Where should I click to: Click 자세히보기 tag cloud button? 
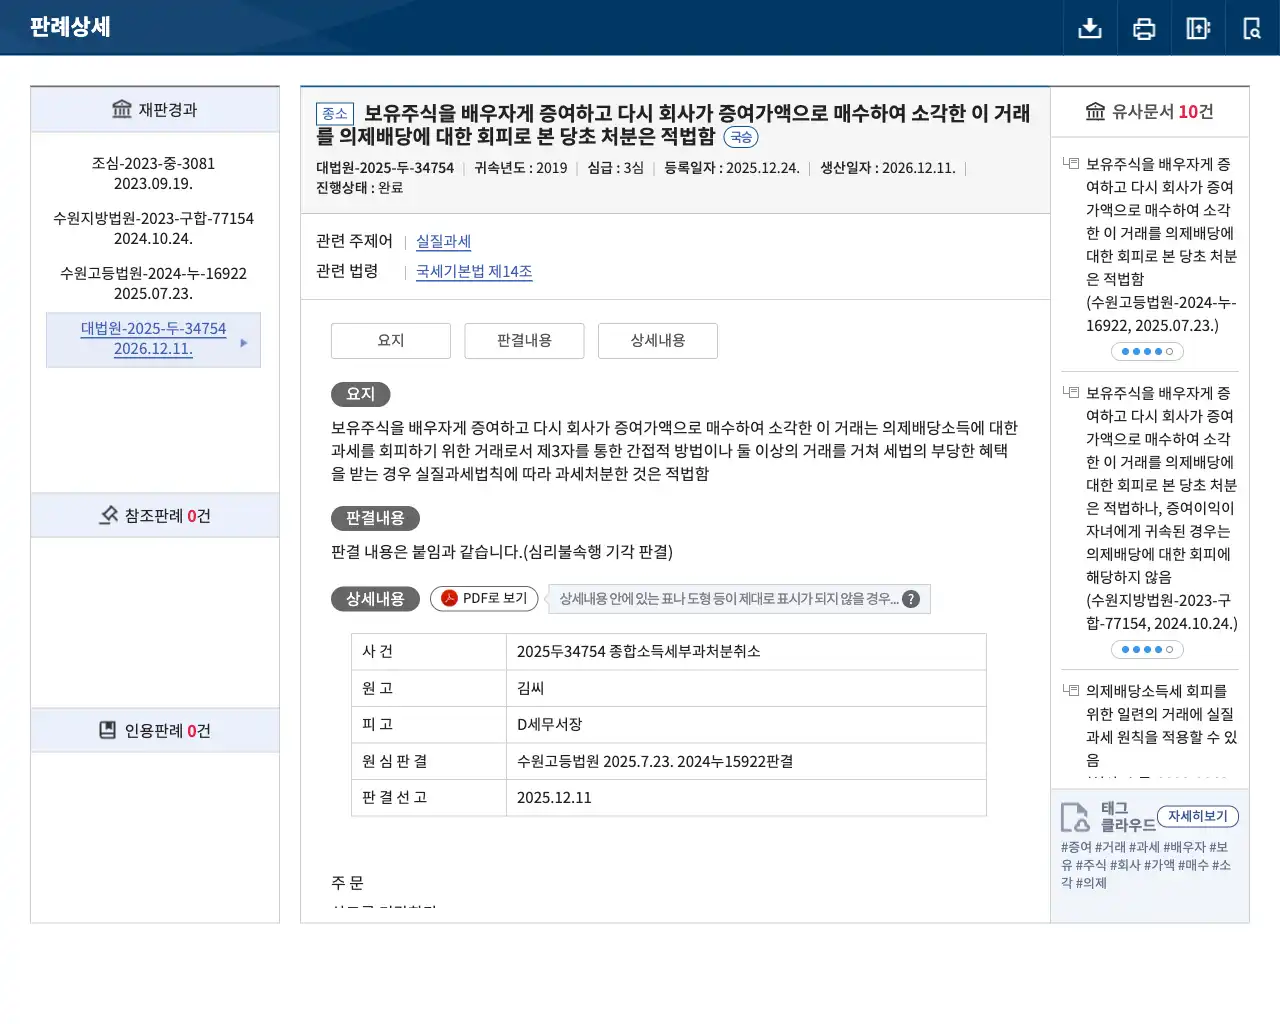[1198, 816]
